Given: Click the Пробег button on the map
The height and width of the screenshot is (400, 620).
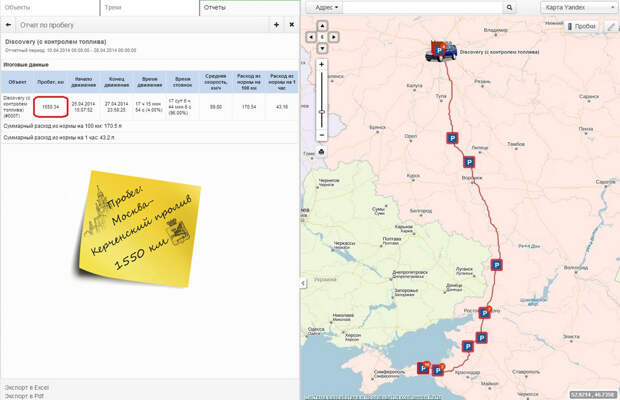Looking at the screenshot, I should (x=582, y=26).
